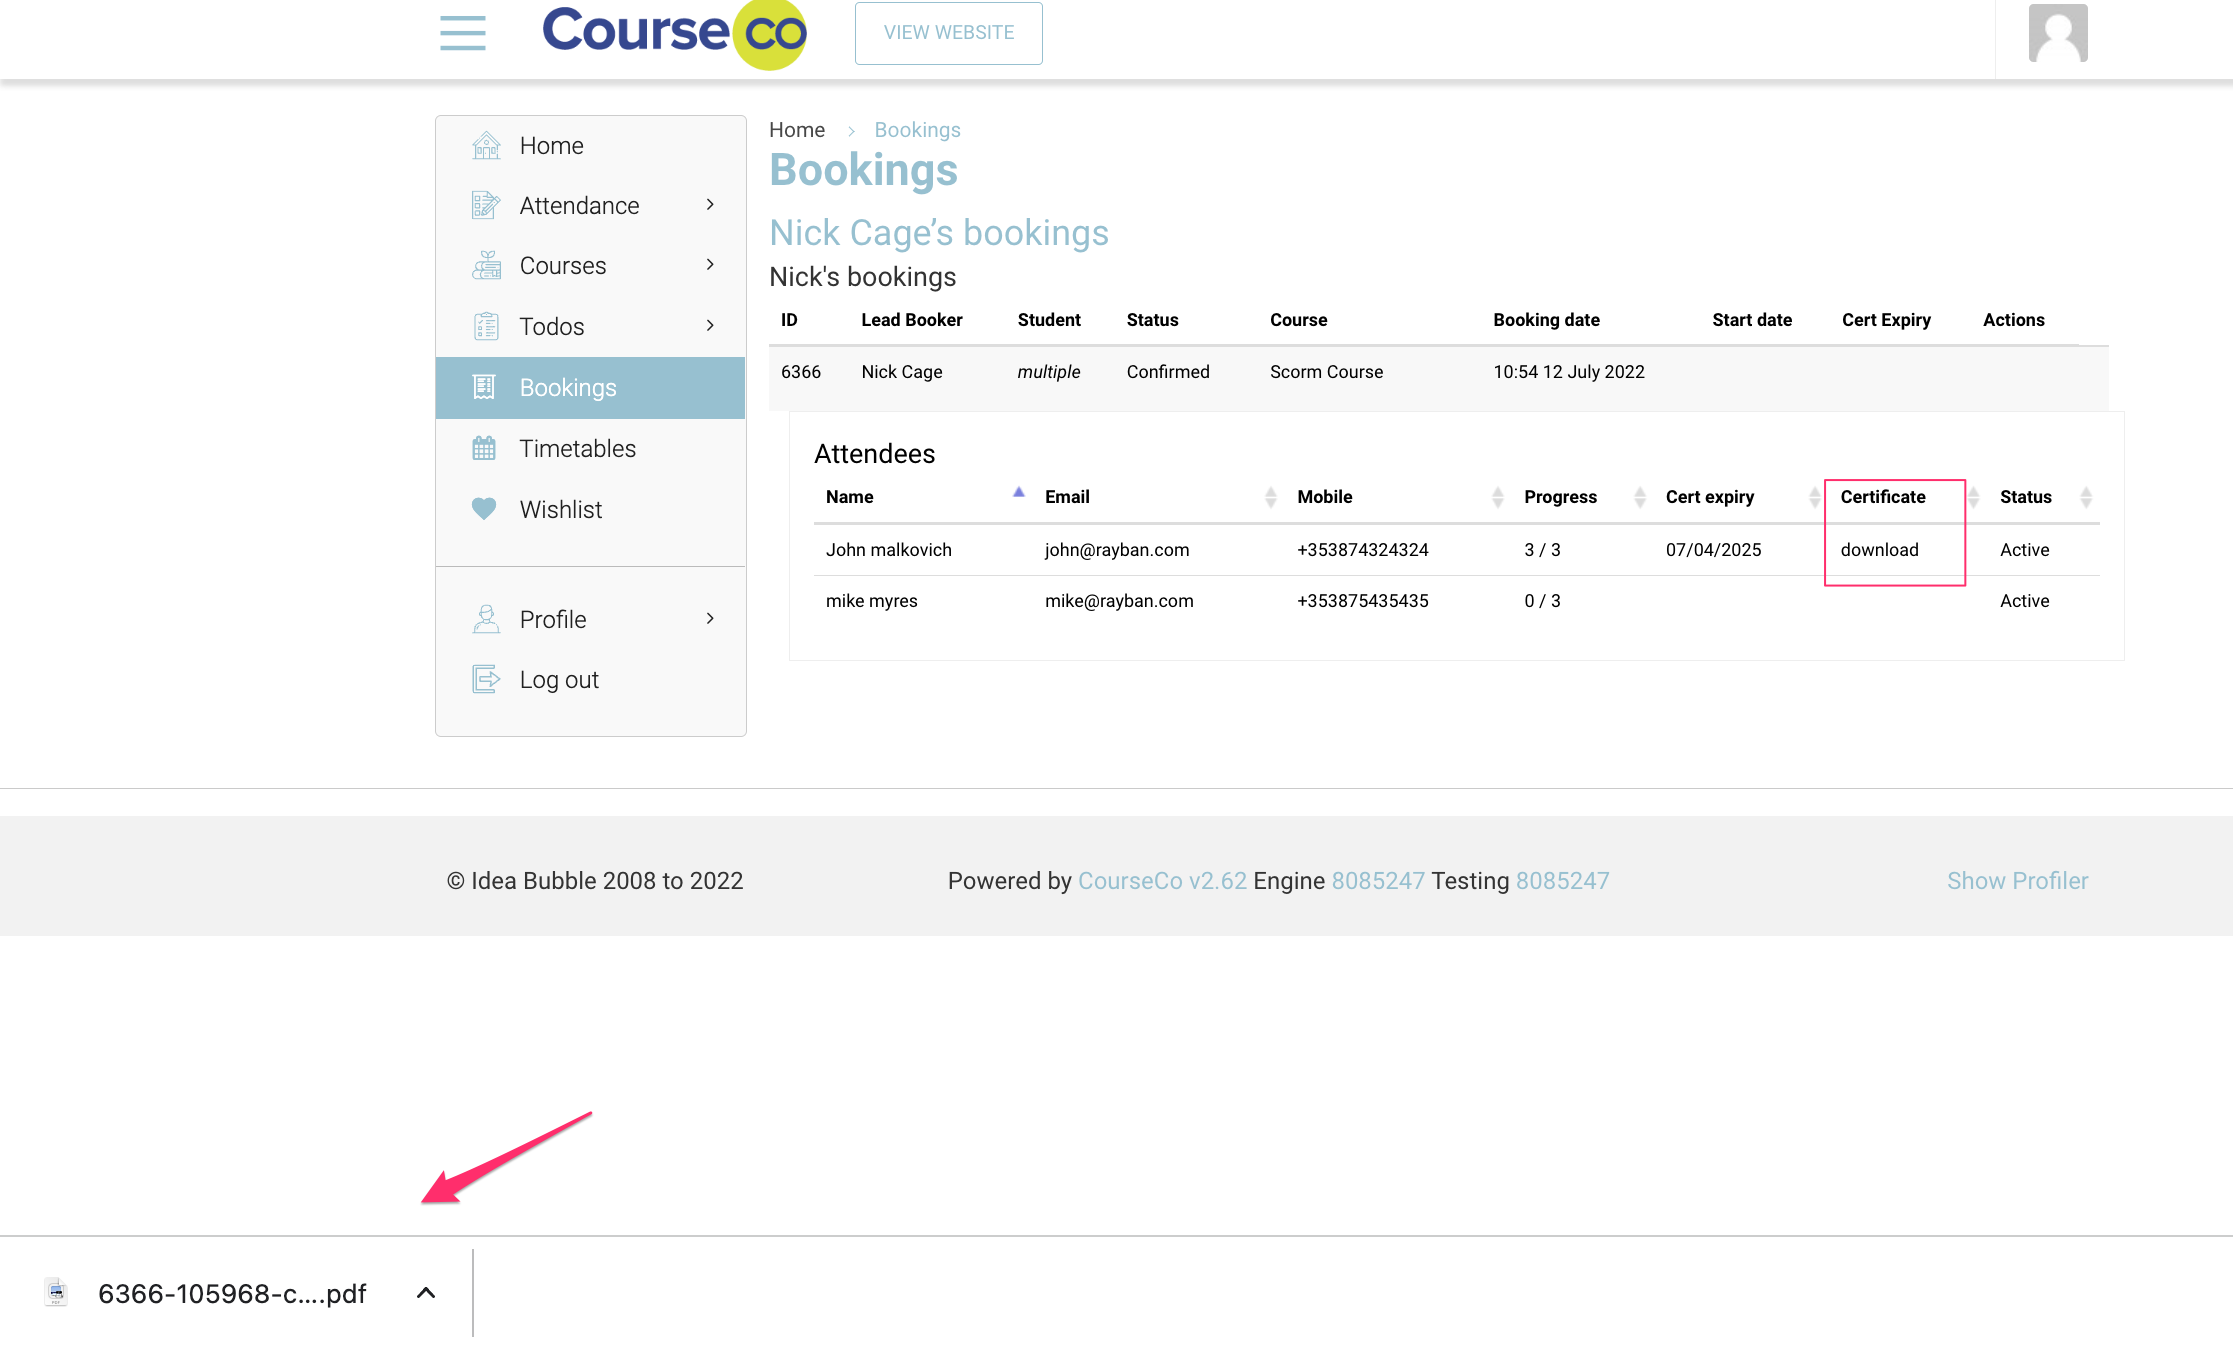The width and height of the screenshot is (2233, 1349).
Task: Click the Home house icon in sidebar
Action: (486, 145)
